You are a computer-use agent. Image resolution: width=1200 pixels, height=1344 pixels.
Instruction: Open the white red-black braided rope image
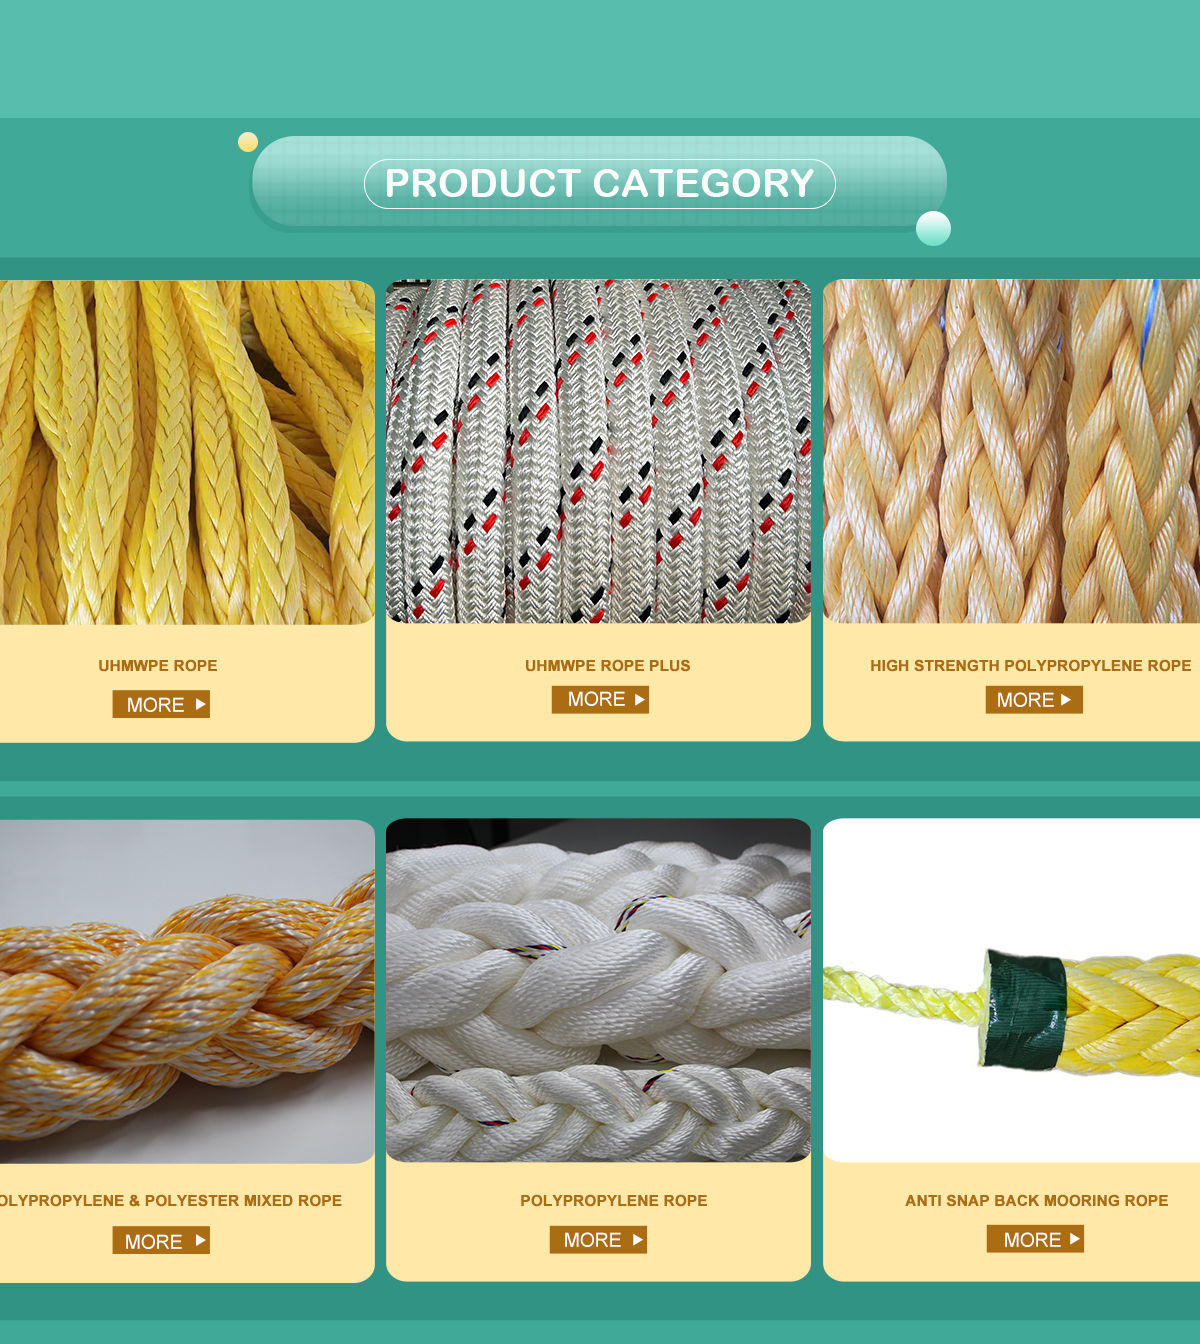tap(598, 451)
